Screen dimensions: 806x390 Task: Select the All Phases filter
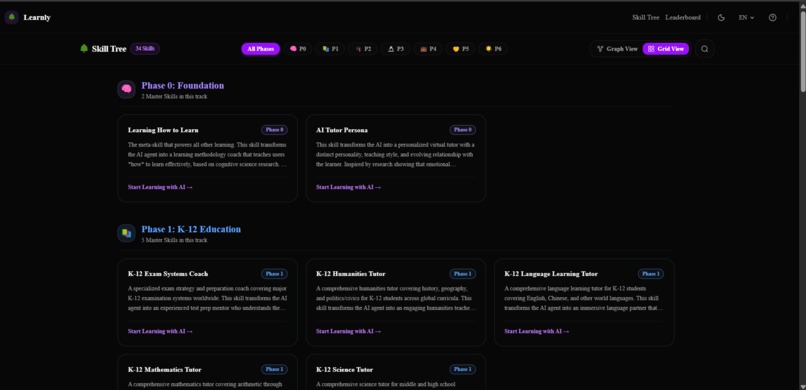[x=261, y=49]
